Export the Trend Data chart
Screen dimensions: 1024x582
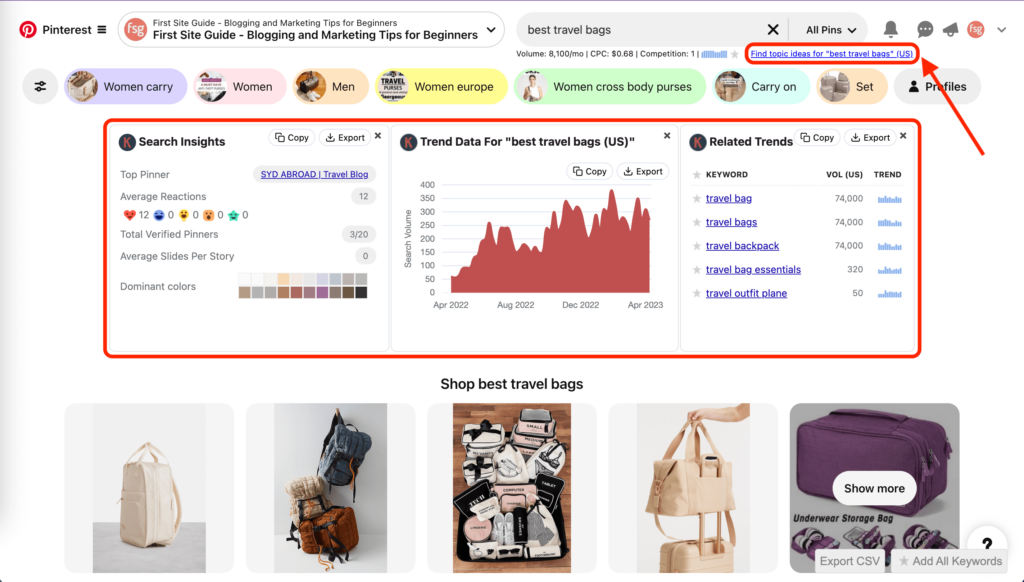coord(642,171)
